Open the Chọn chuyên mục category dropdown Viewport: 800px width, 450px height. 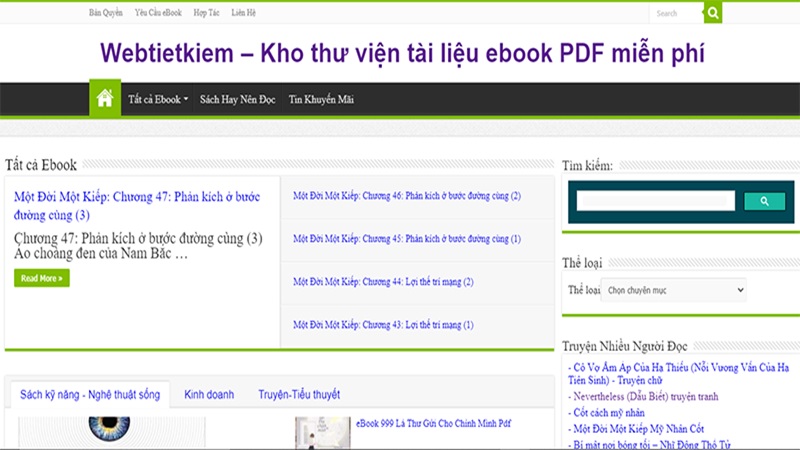click(x=673, y=290)
